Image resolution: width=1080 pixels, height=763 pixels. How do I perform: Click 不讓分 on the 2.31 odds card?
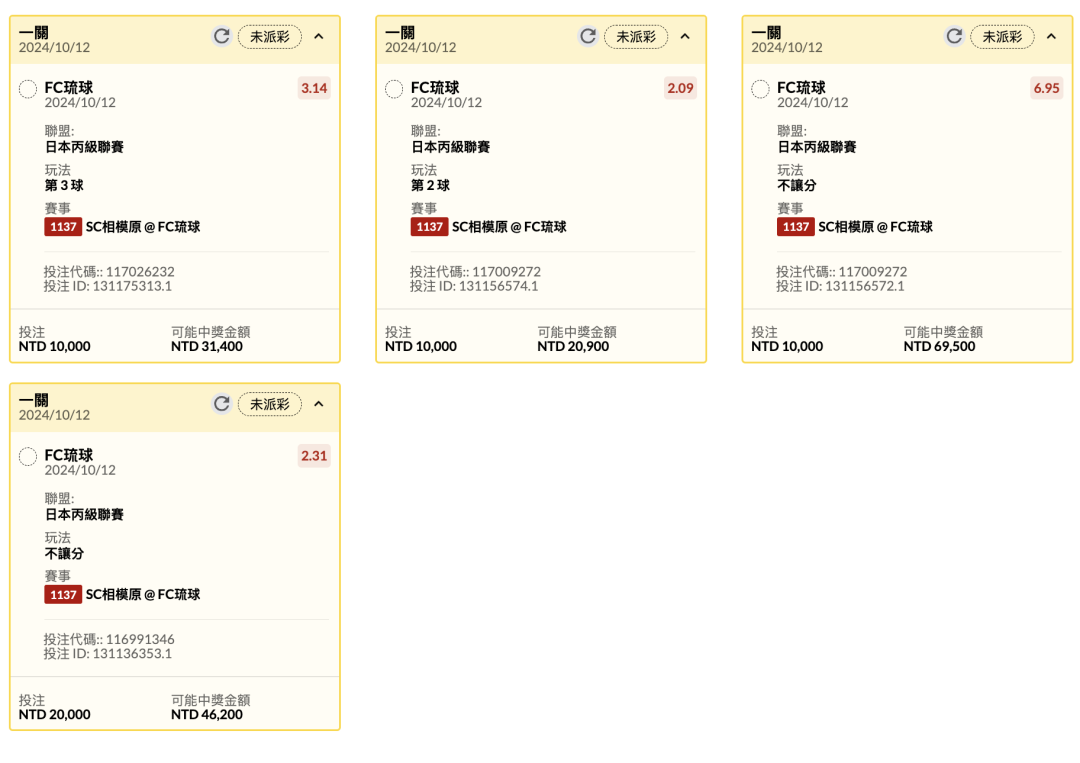[x=64, y=553]
